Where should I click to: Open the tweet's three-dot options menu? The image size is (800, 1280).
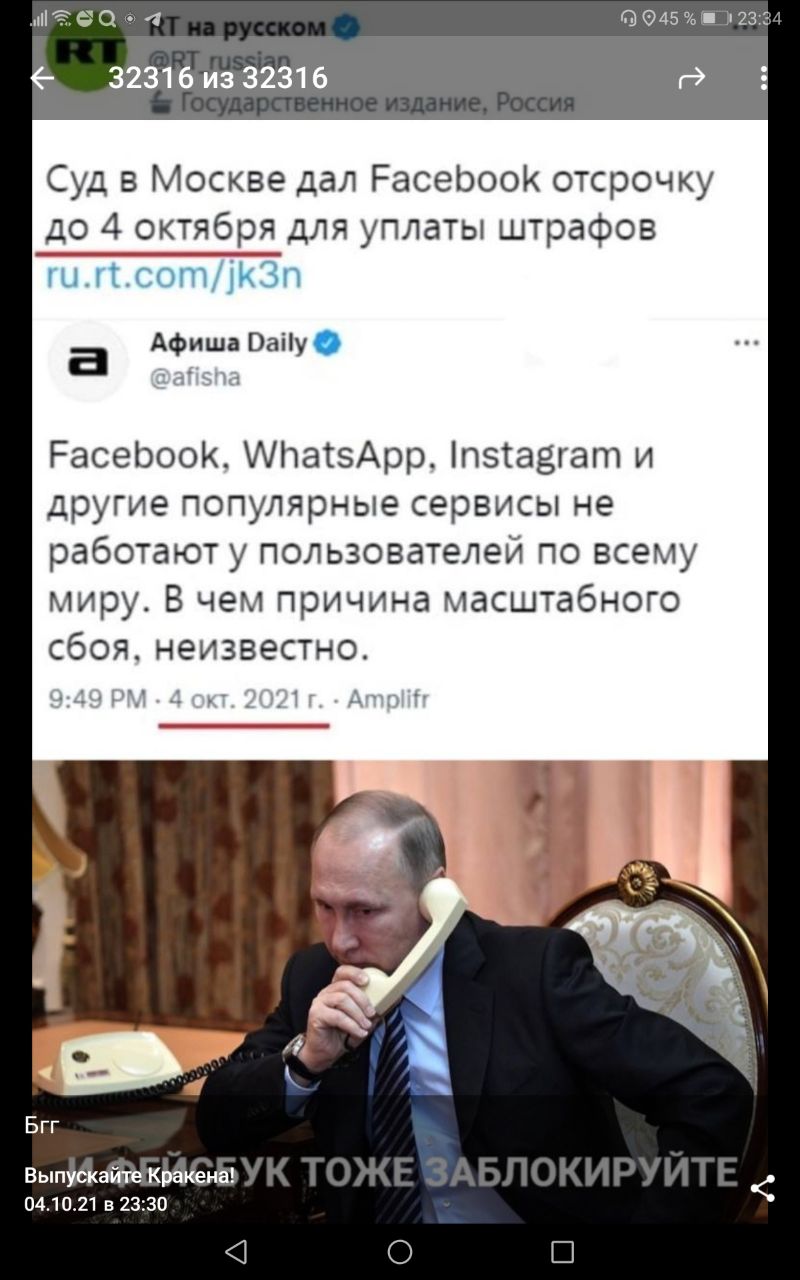(x=746, y=343)
